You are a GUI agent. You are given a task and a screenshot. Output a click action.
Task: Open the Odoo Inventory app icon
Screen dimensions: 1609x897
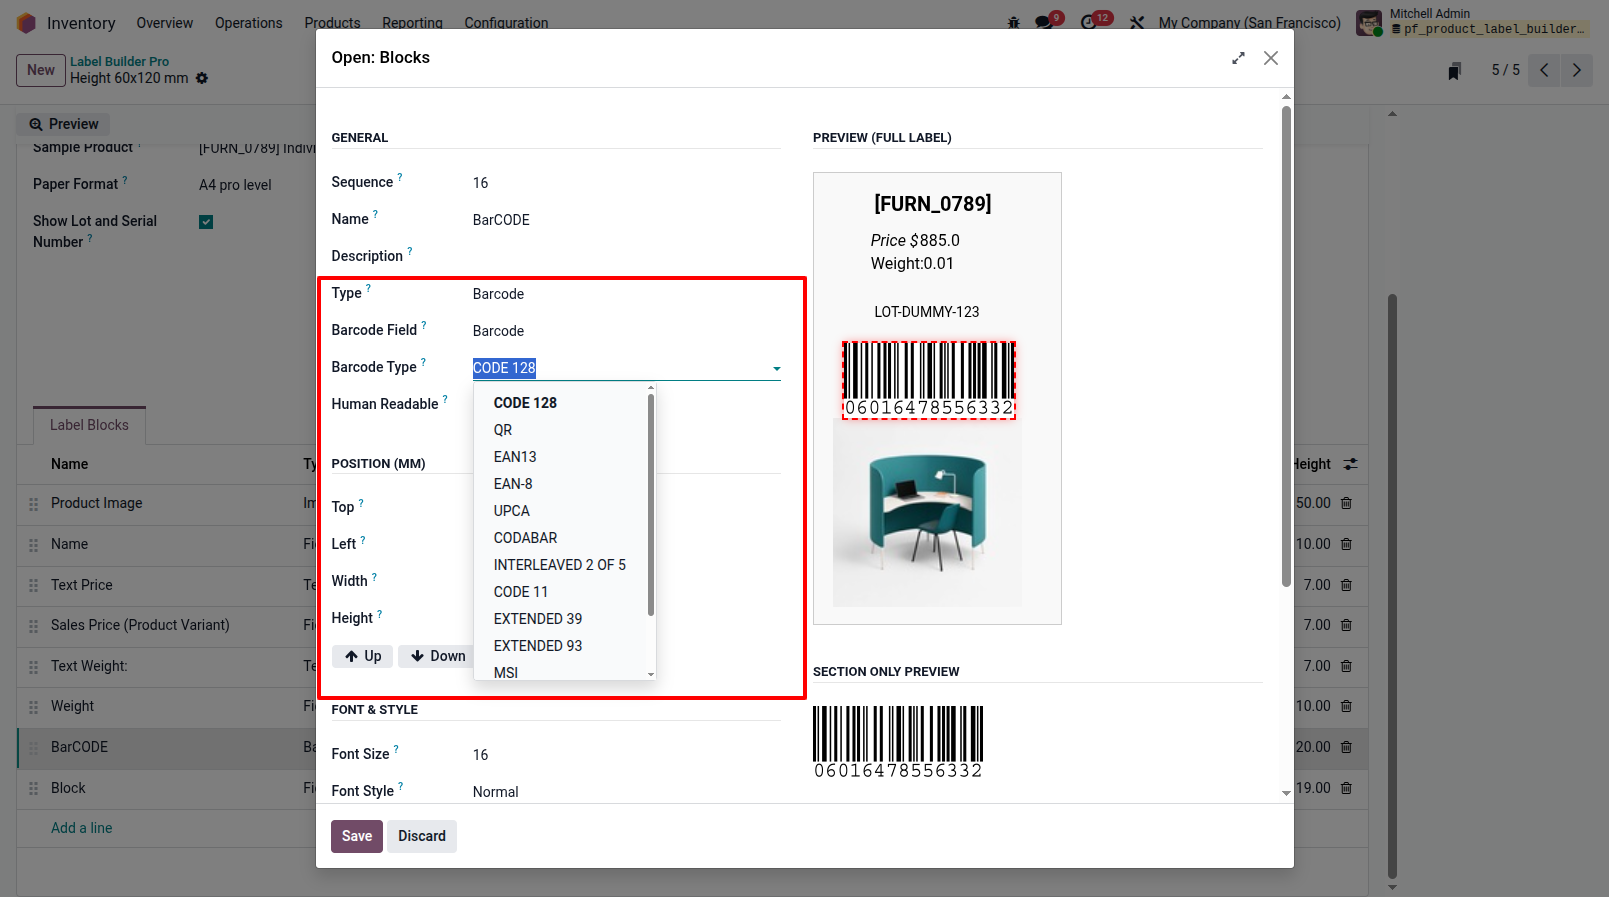point(26,23)
